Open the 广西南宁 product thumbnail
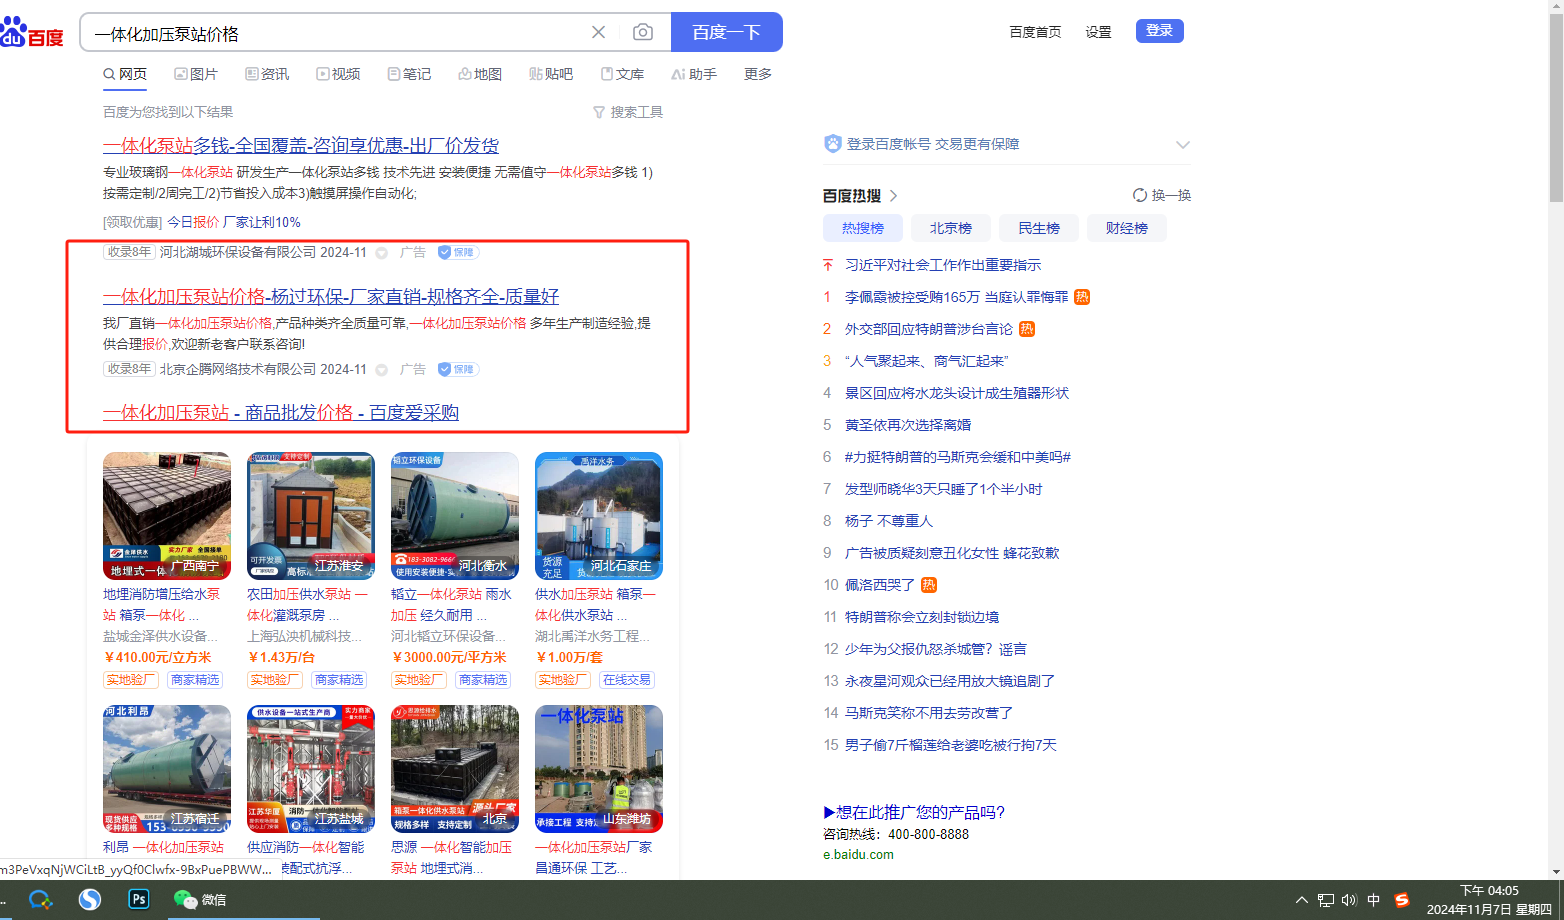The width and height of the screenshot is (1564, 920). 167,516
